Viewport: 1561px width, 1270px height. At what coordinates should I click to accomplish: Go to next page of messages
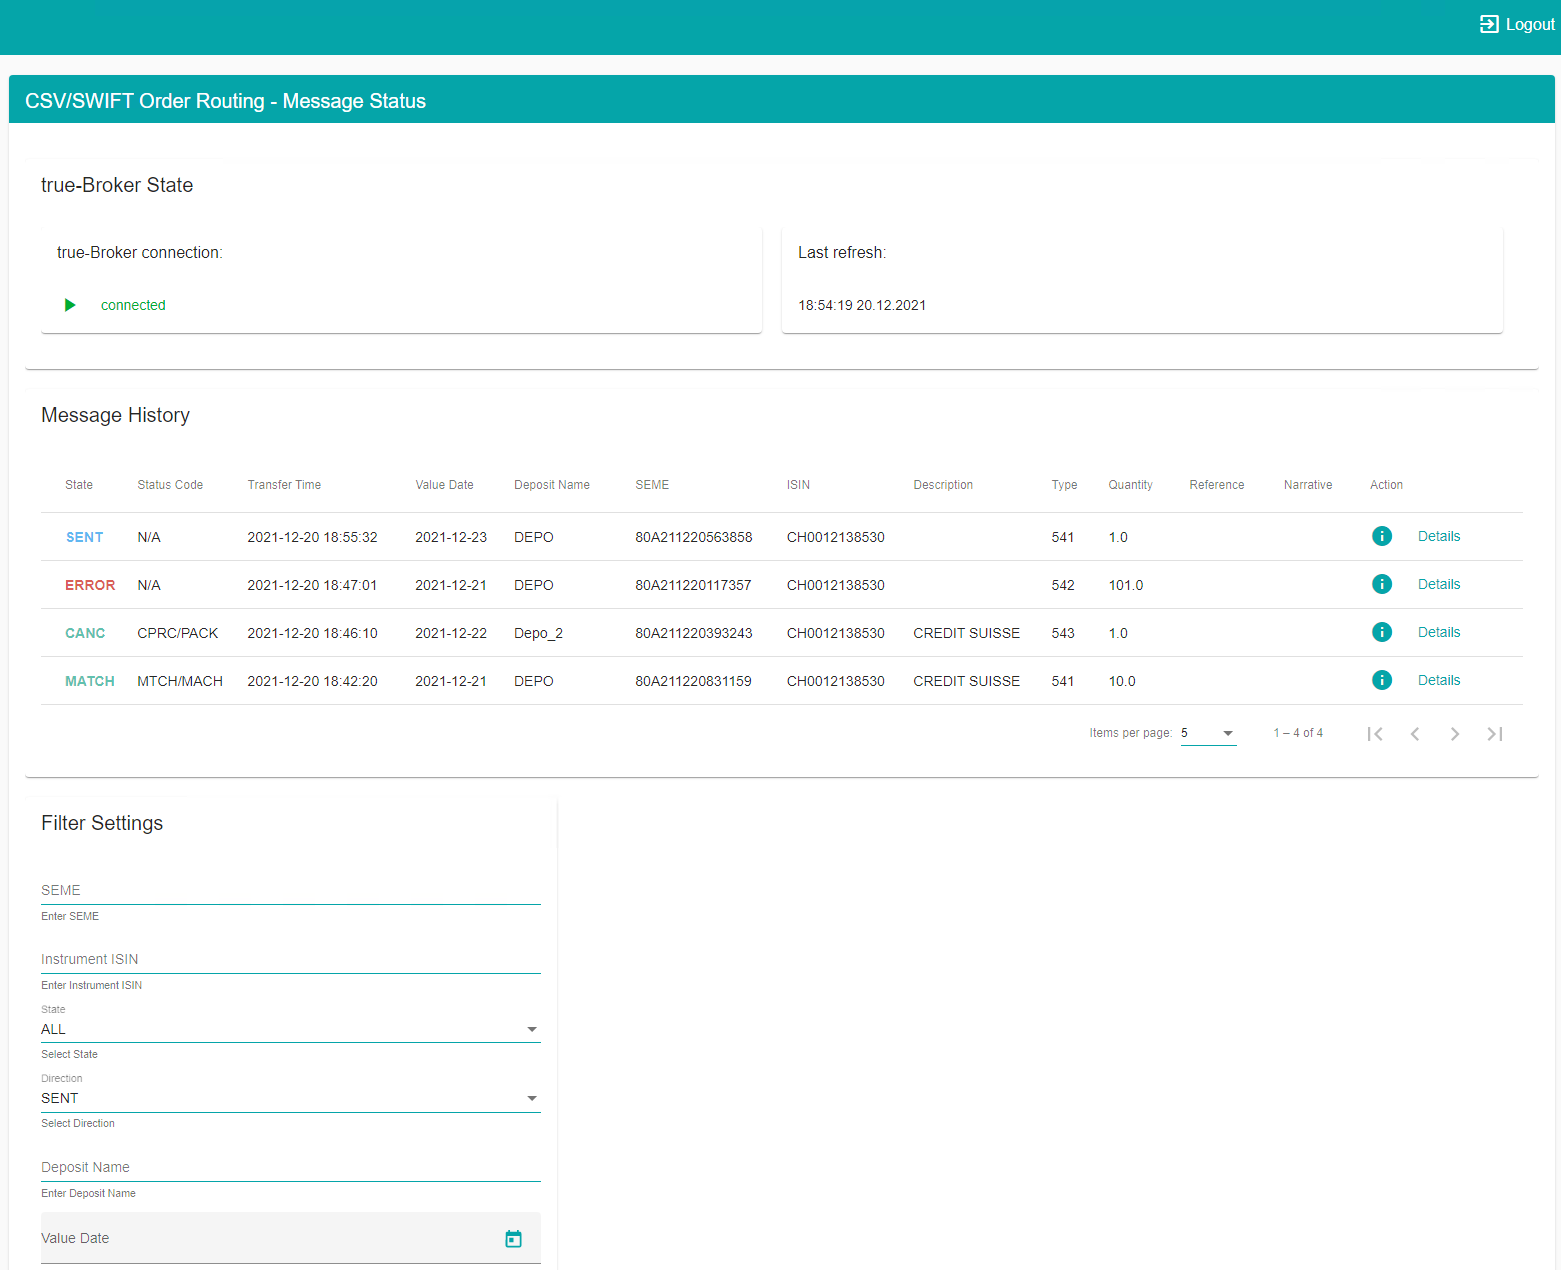coord(1455,734)
